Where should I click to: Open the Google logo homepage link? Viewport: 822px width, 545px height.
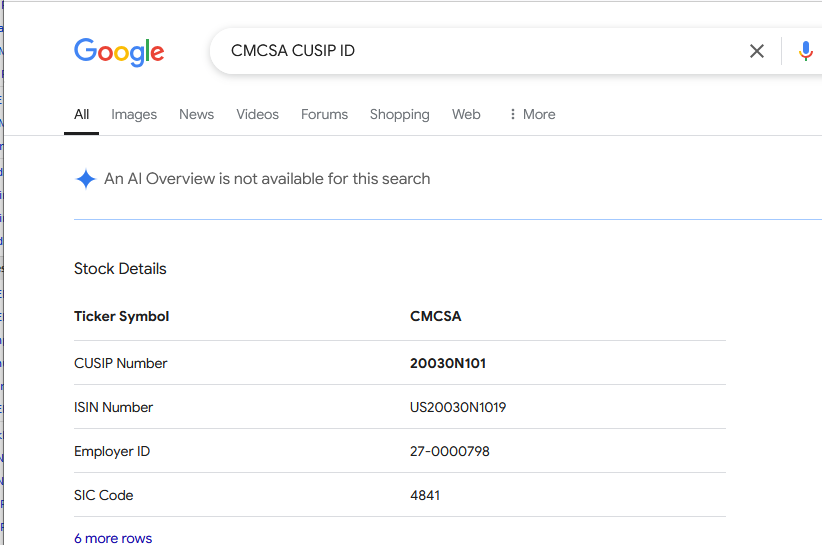pos(119,52)
